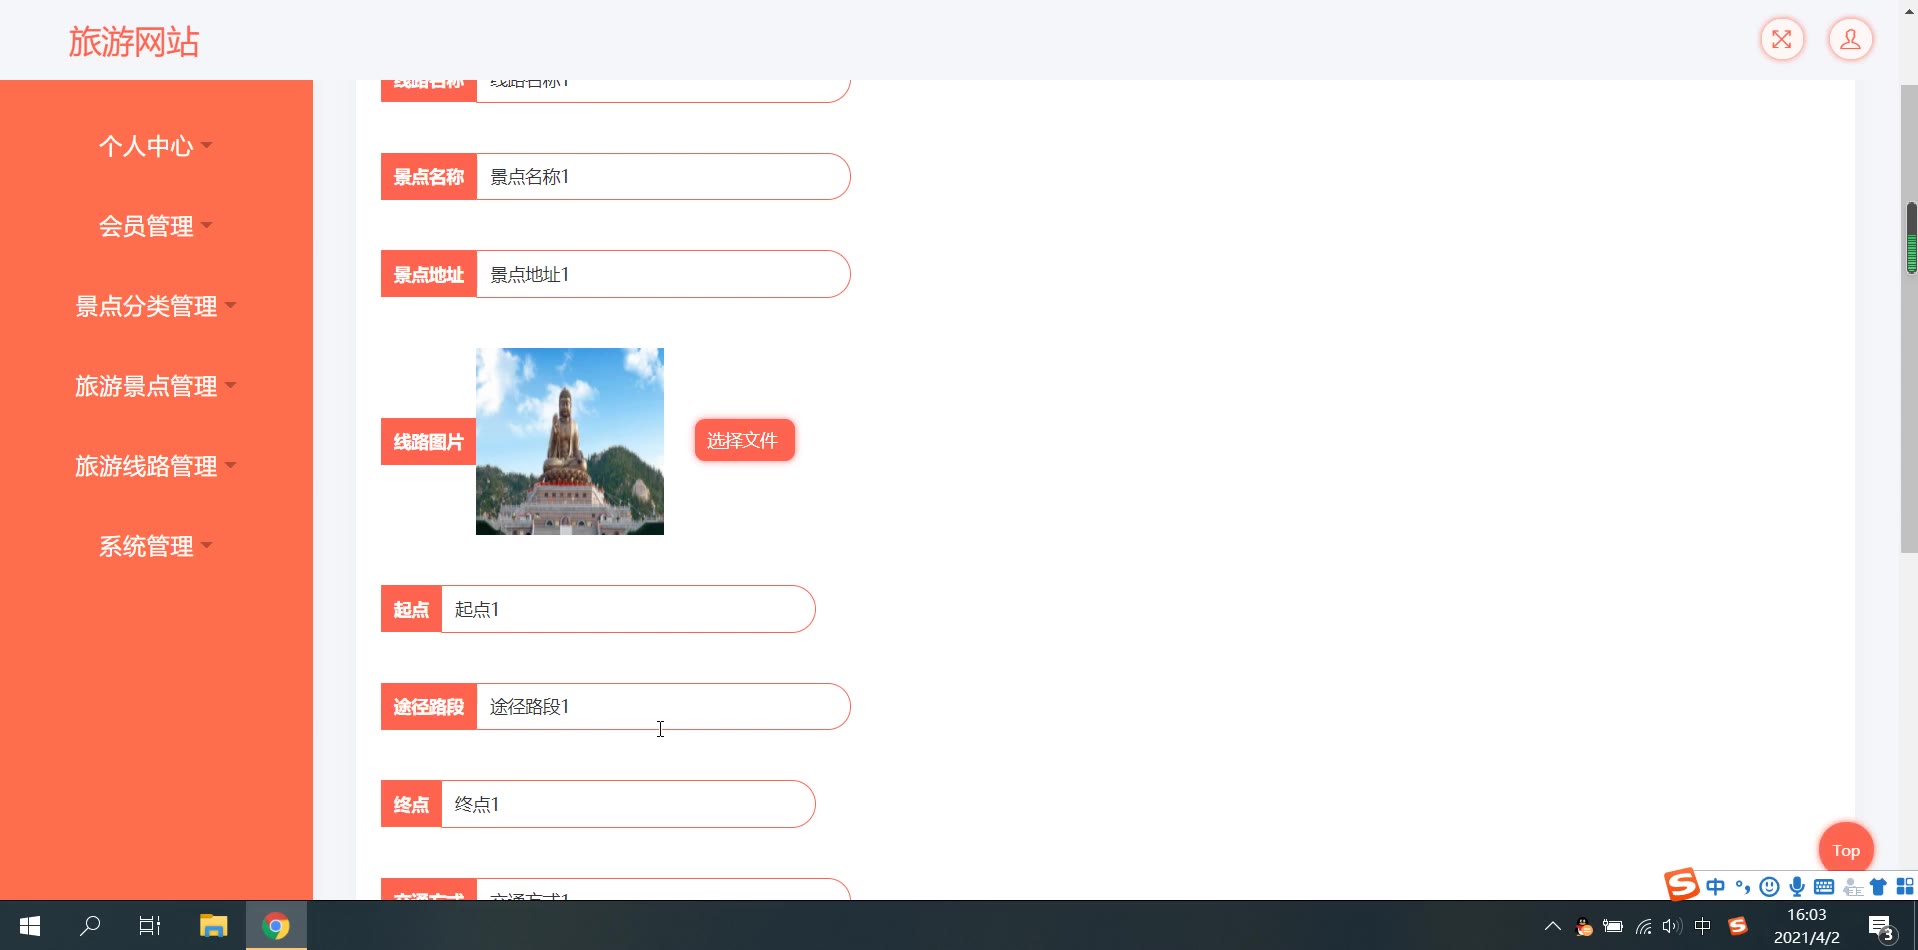Expand the 景点分类管理 sidebar menu
1918x950 pixels.
(x=156, y=306)
